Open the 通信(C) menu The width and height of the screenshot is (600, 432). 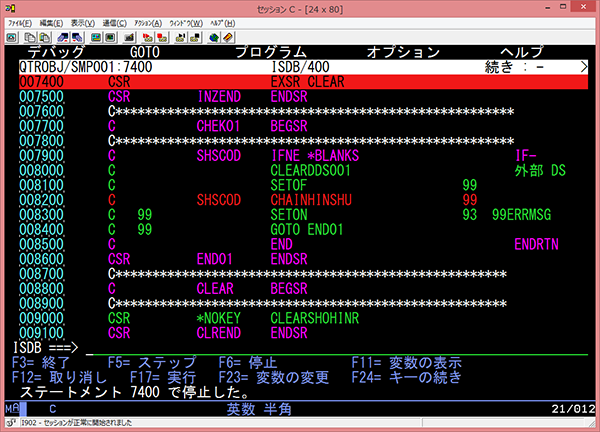click(115, 21)
